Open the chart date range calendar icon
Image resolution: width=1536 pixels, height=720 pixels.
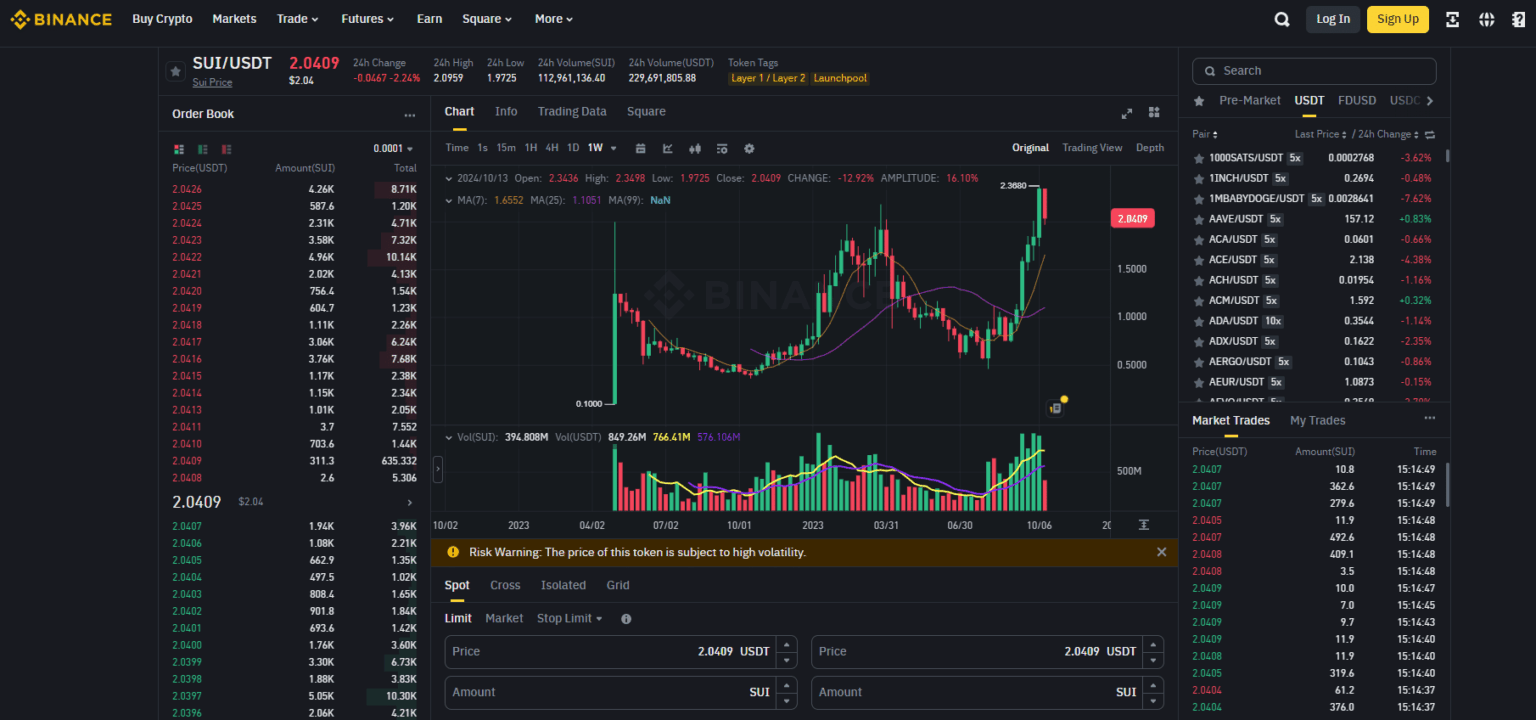pos(640,148)
